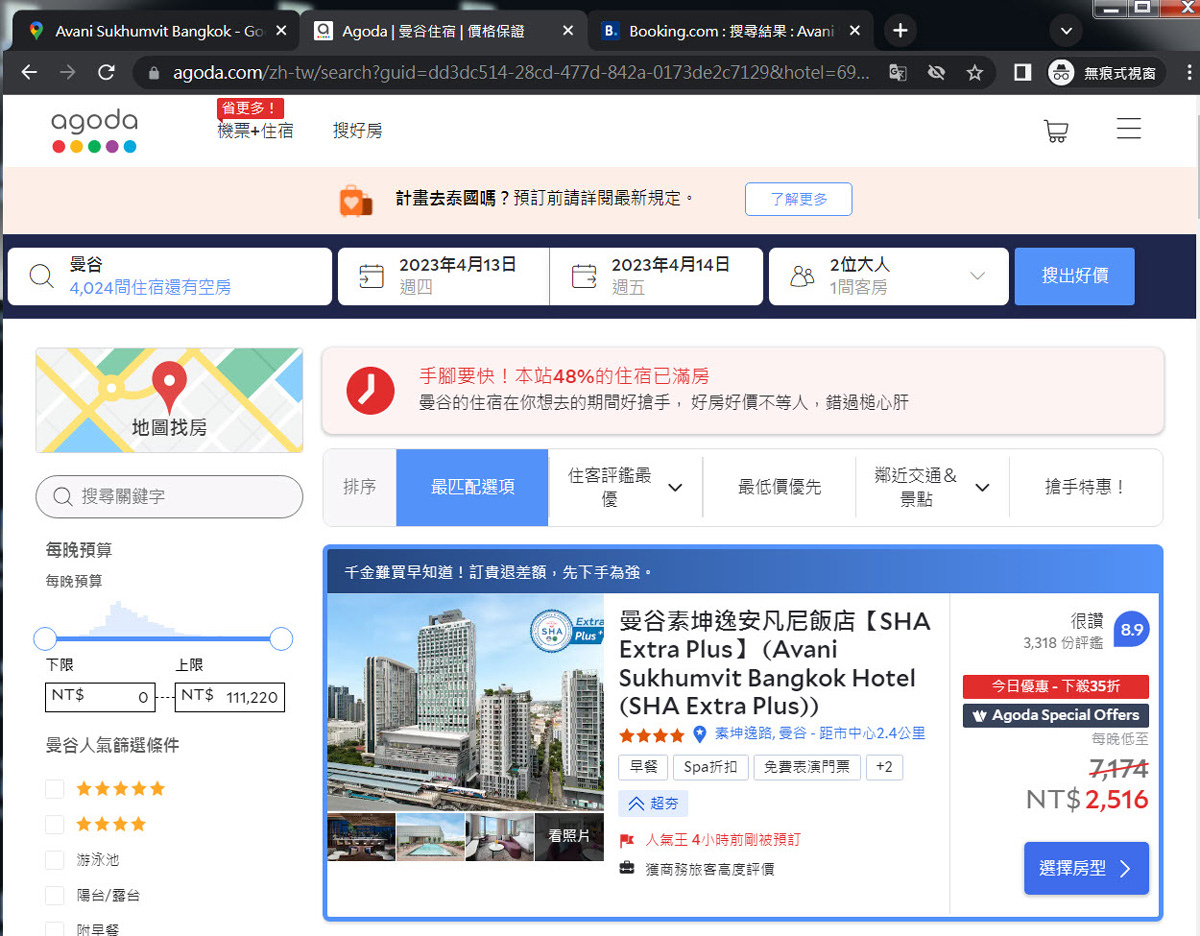The width and height of the screenshot is (1200, 936).
Task: Click the 選擇房型 button
Action: click(x=1086, y=868)
